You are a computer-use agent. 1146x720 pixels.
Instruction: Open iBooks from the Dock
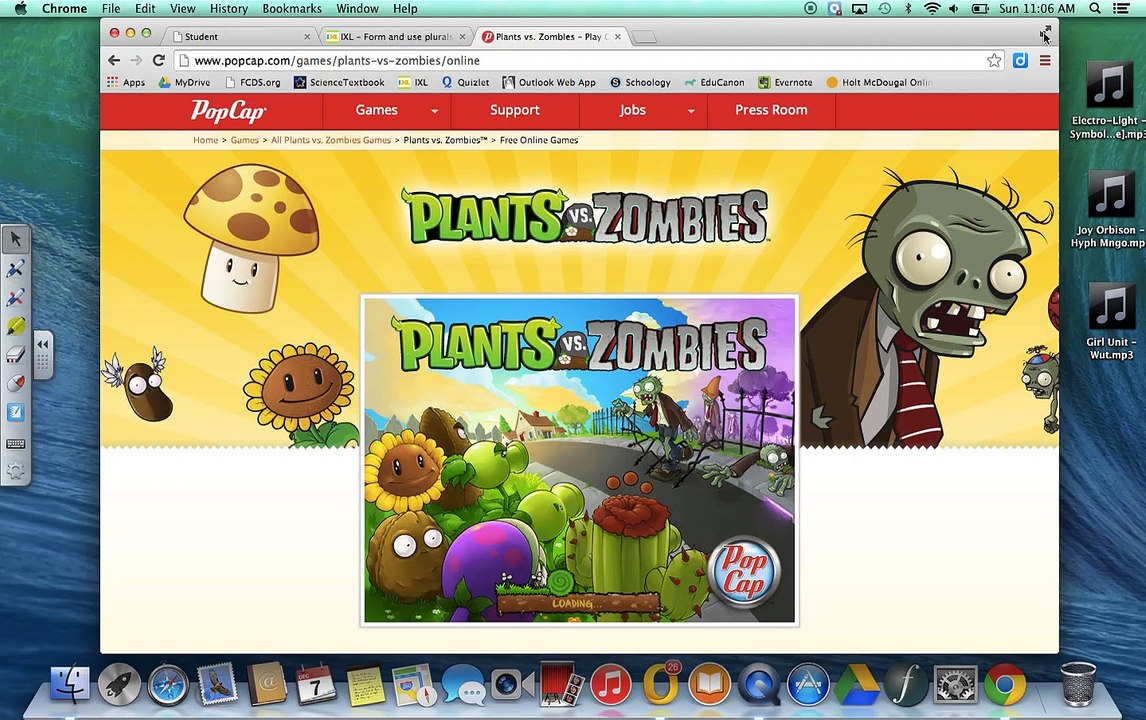pyautogui.click(x=709, y=686)
